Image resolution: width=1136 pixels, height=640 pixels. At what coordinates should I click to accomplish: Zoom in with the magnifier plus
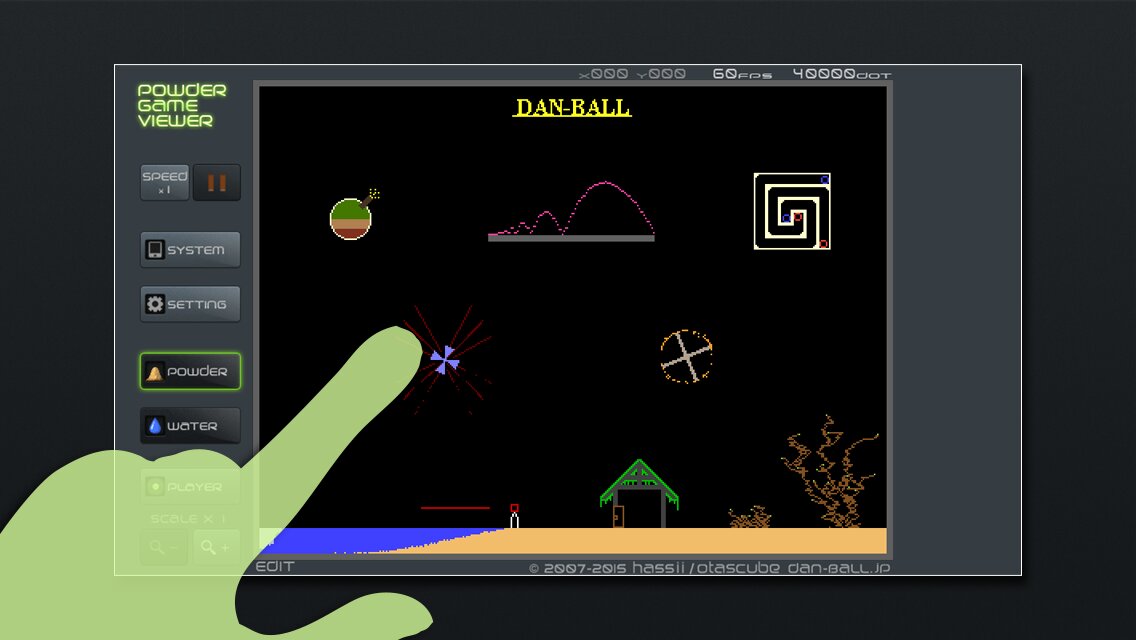coord(216,547)
